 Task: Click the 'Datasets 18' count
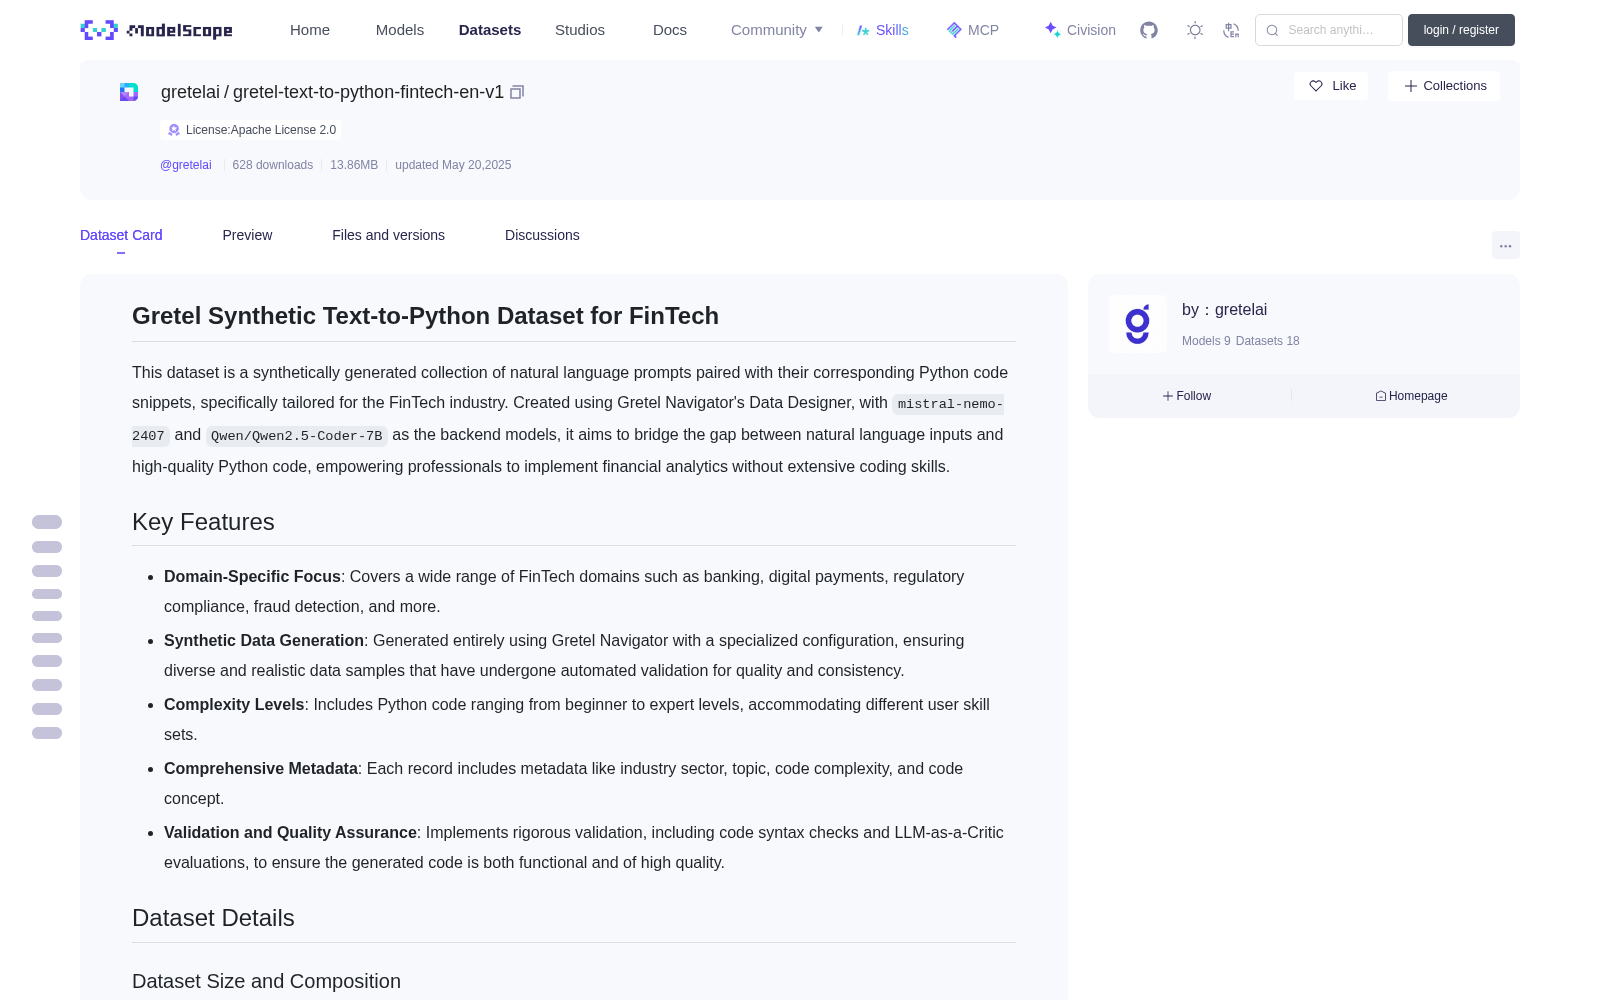[x=1268, y=341]
